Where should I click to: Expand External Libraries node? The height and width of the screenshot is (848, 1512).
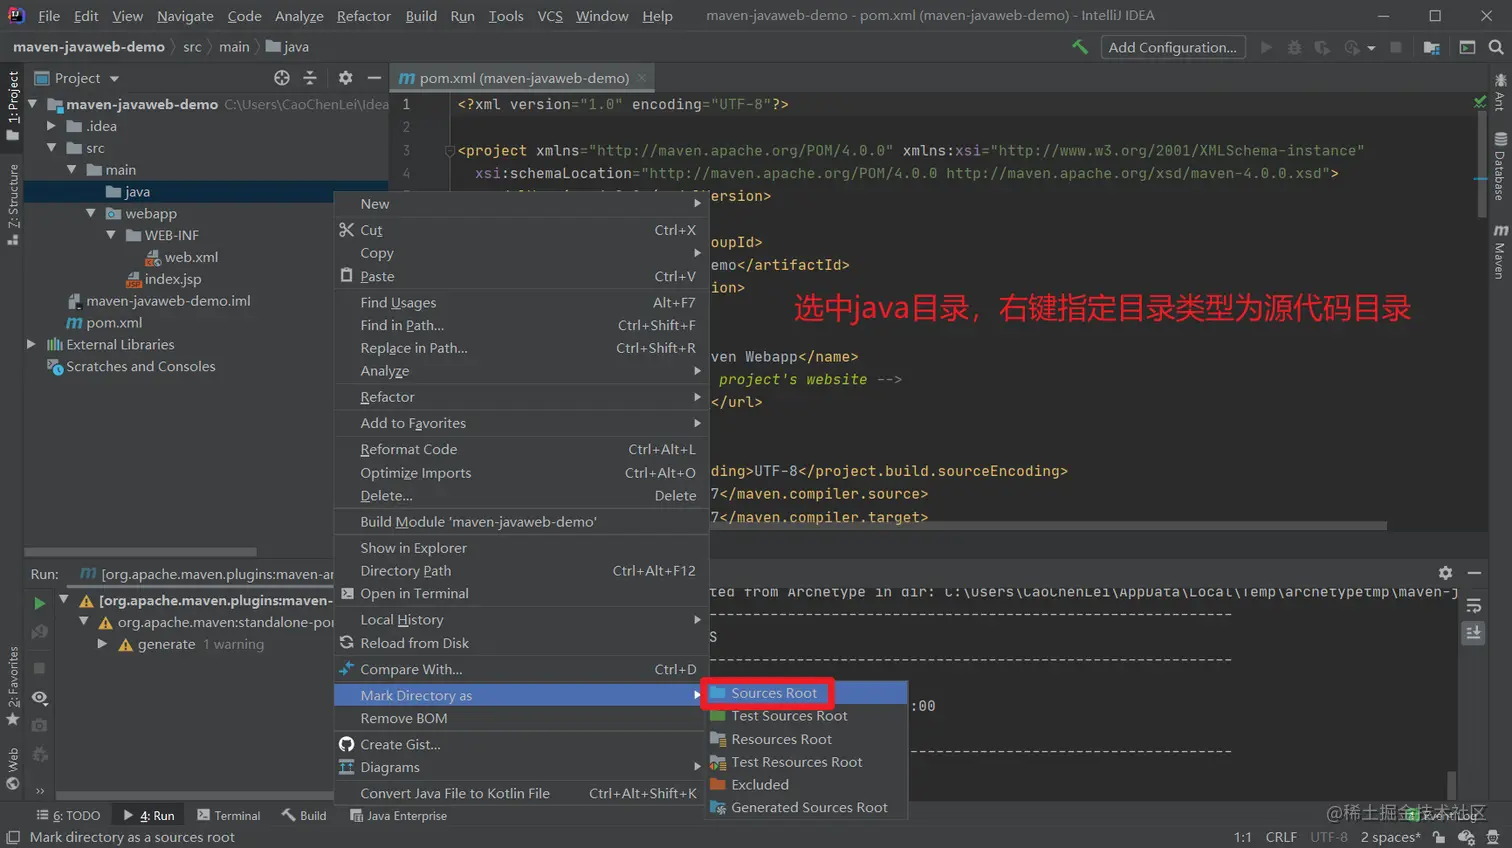(31, 344)
